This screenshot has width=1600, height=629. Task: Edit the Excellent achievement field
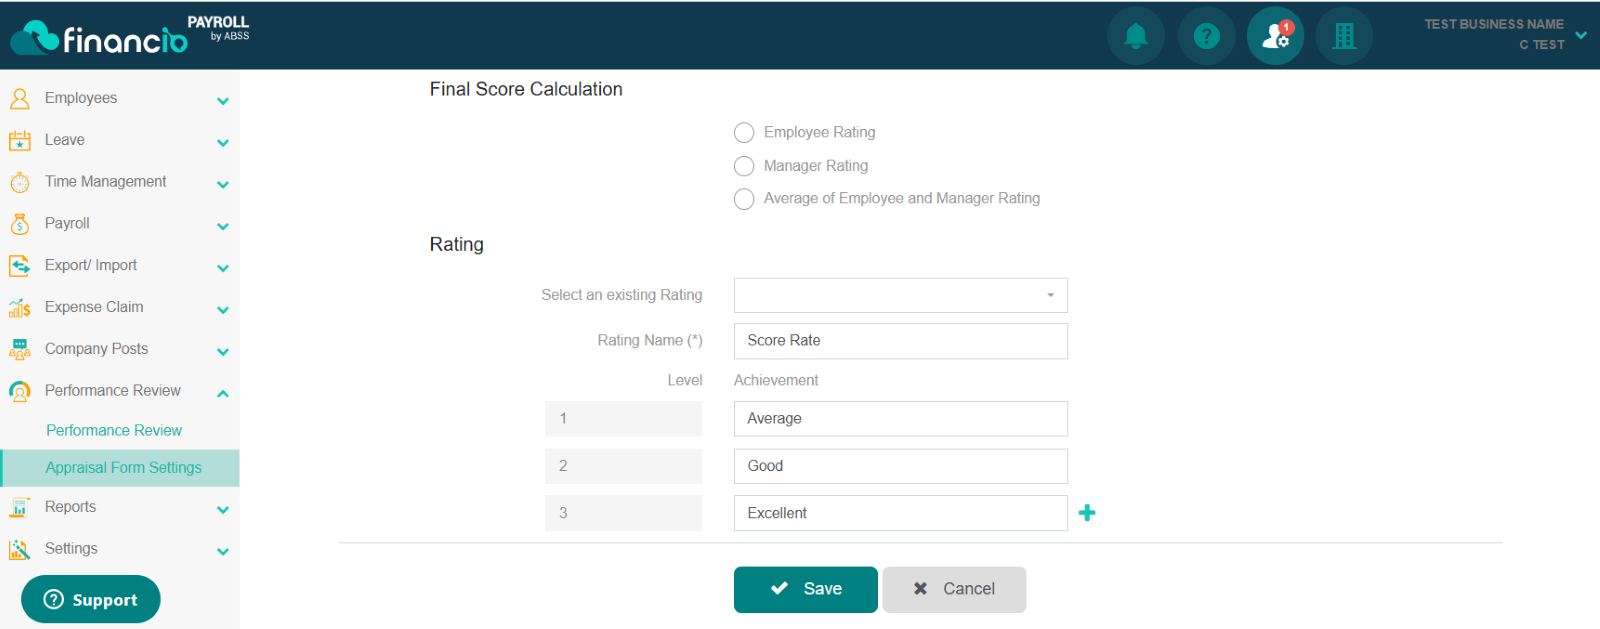click(x=900, y=513)
